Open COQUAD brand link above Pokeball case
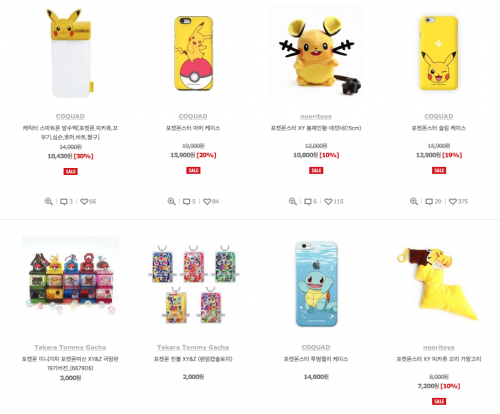 coord(193,116)
